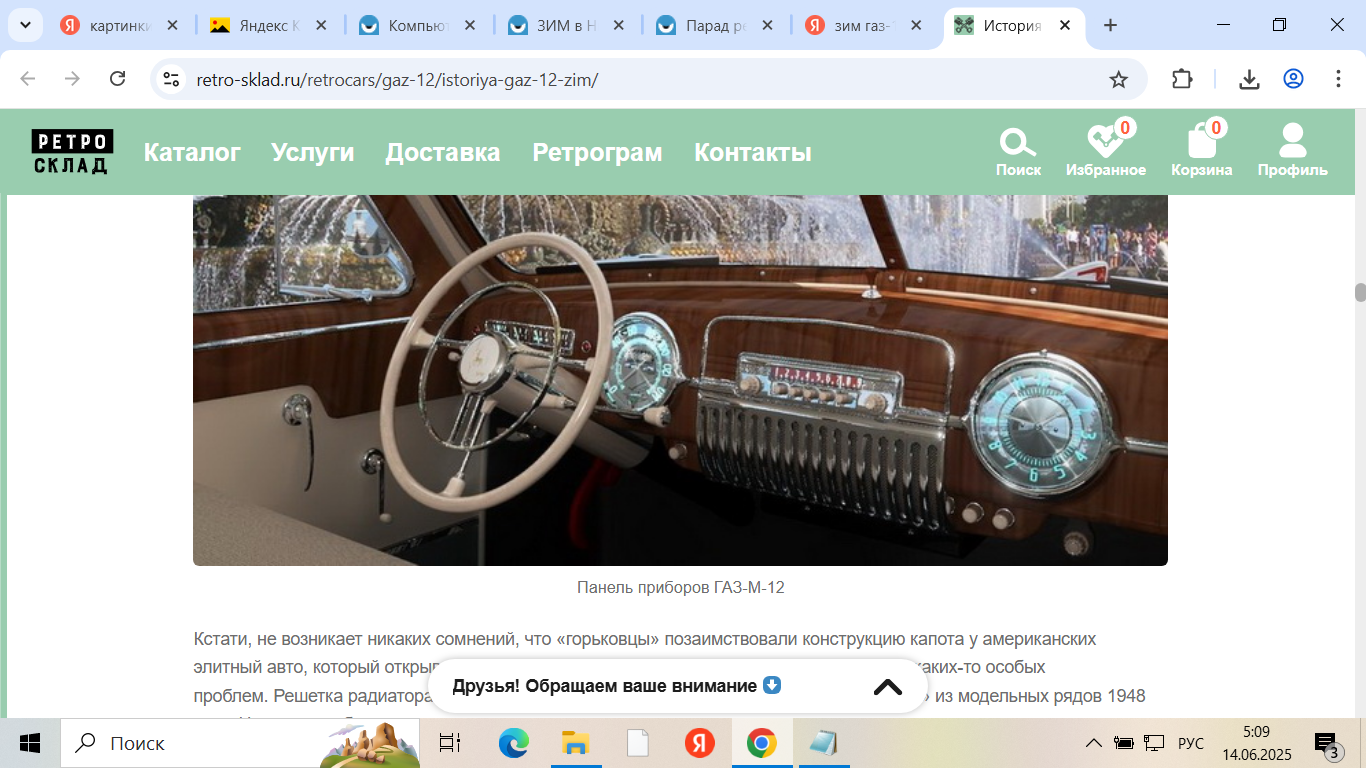
Task: Open the Chrome three-dot menu
Action: click(x=1338, y=79)
